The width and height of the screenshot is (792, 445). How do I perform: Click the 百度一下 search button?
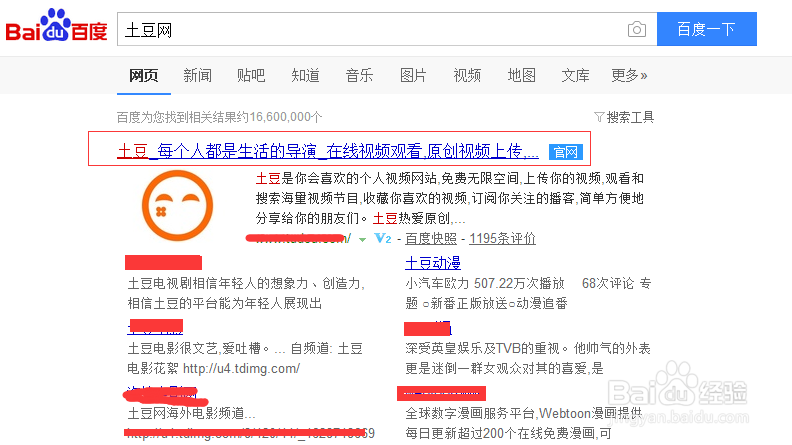tap(707, 29)
